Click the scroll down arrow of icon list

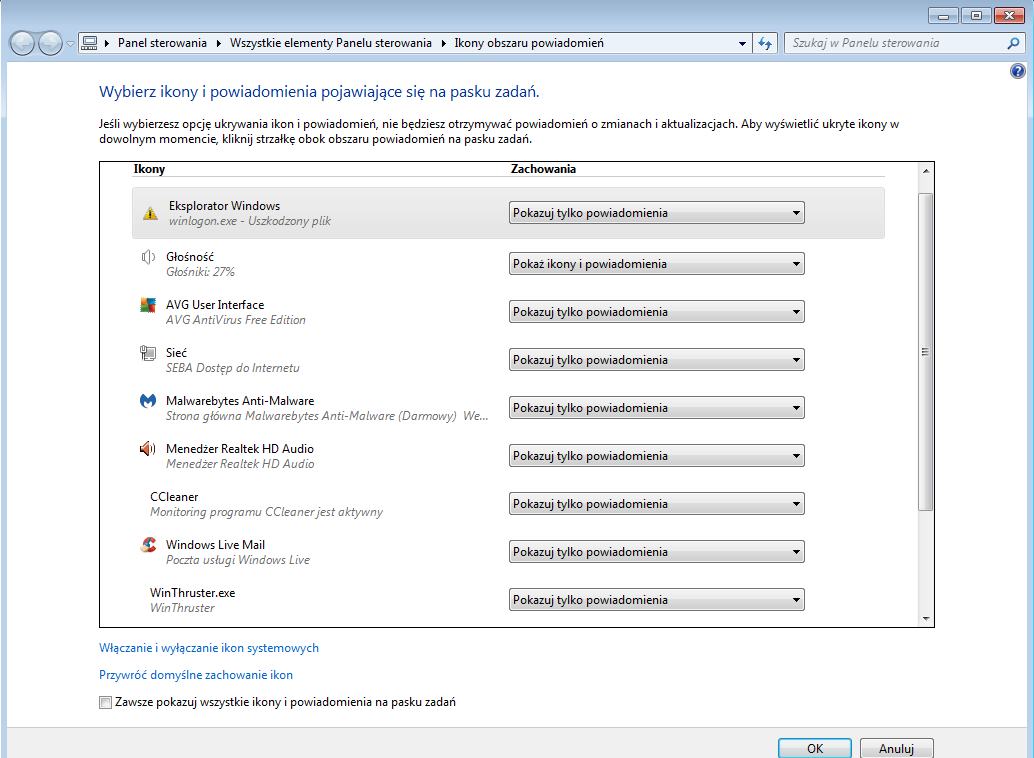926,619
